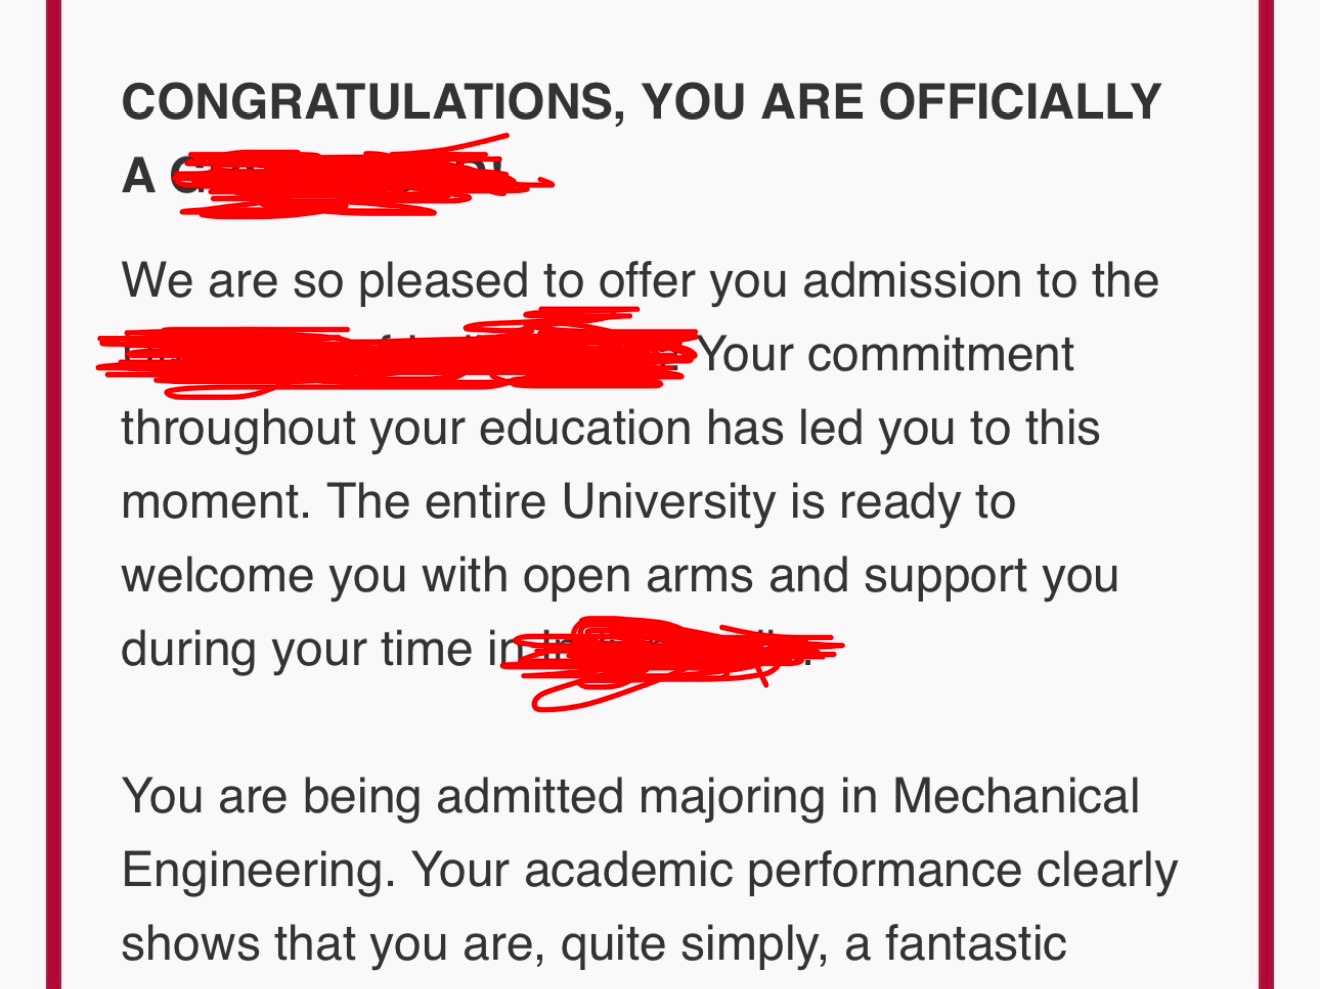Click the left crimson border of the letter

tap(54, 494)
